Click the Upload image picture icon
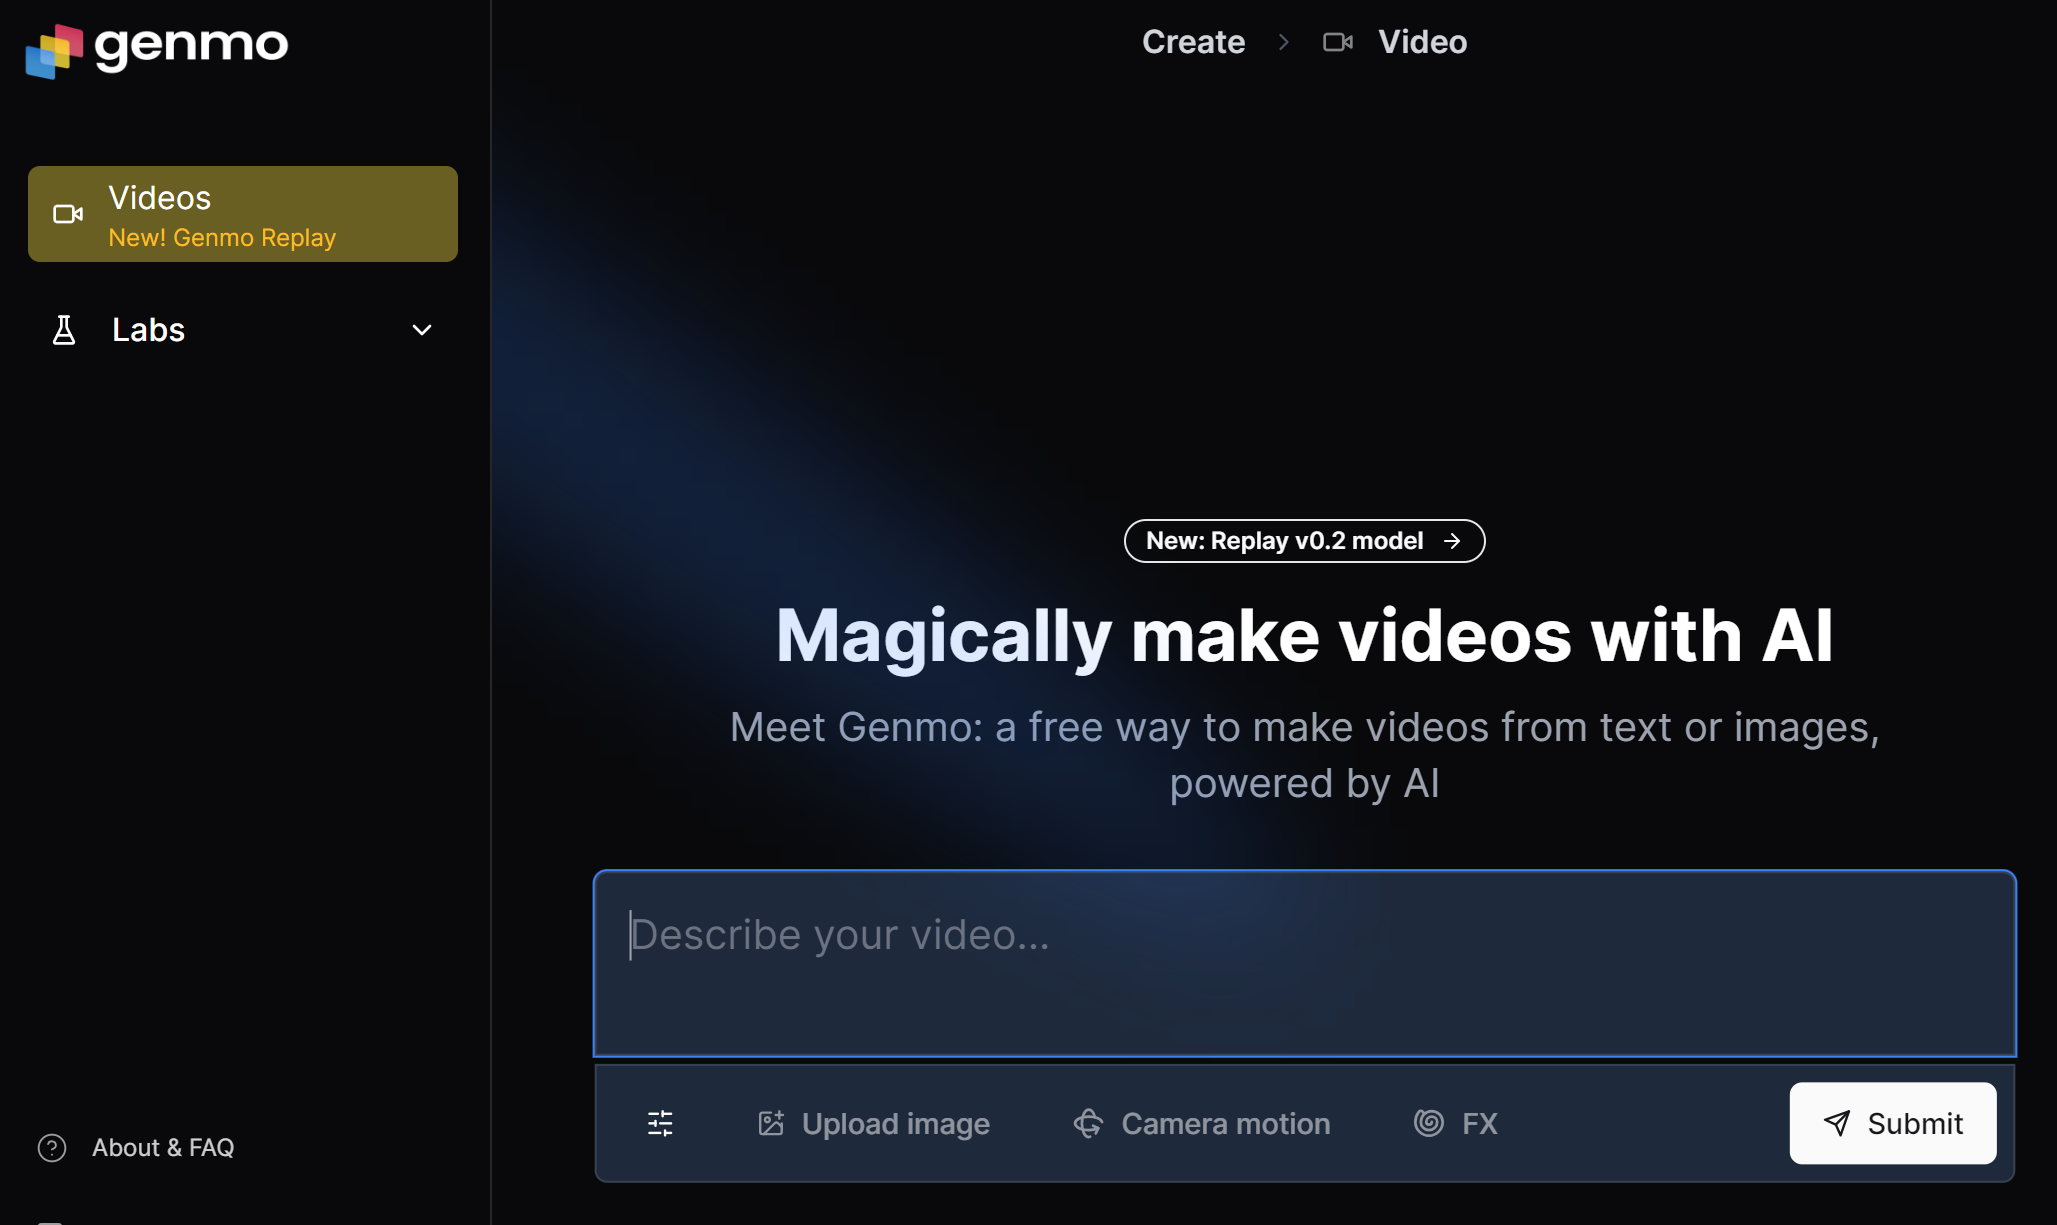2057x1225 pixels. pos(771,1123)
